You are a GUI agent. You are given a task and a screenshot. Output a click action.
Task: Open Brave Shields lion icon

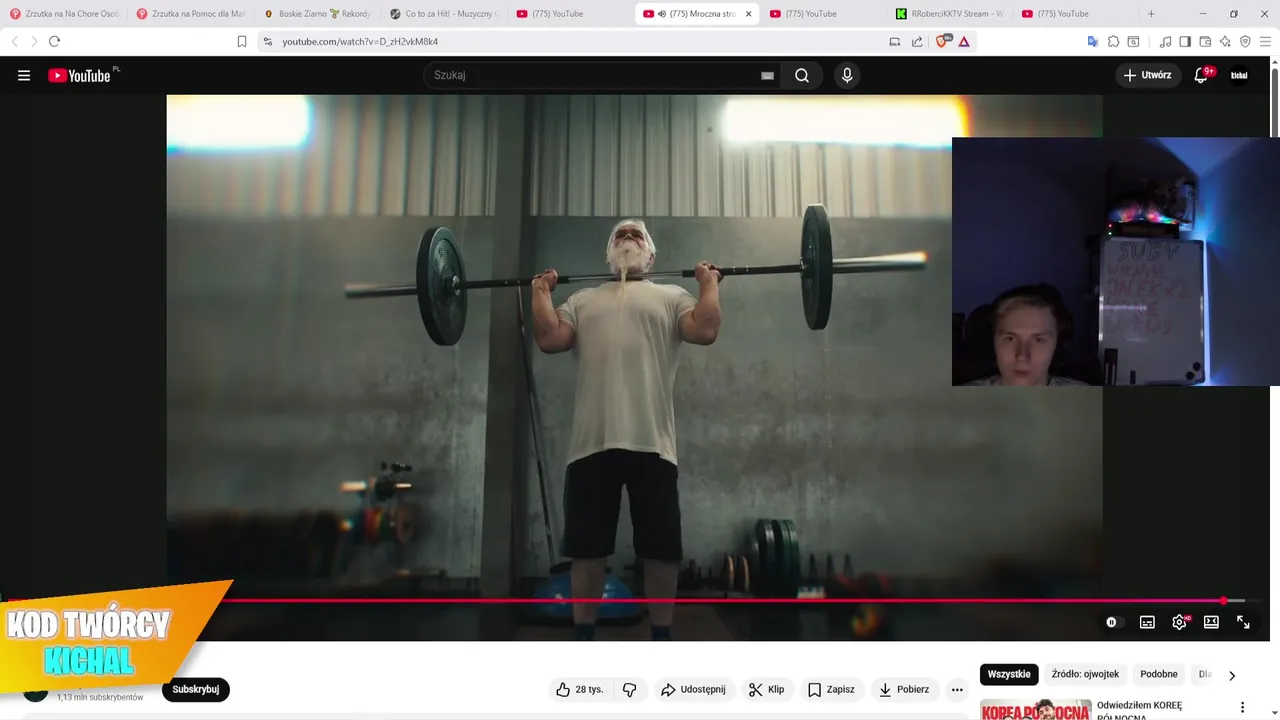coord(942,41)
